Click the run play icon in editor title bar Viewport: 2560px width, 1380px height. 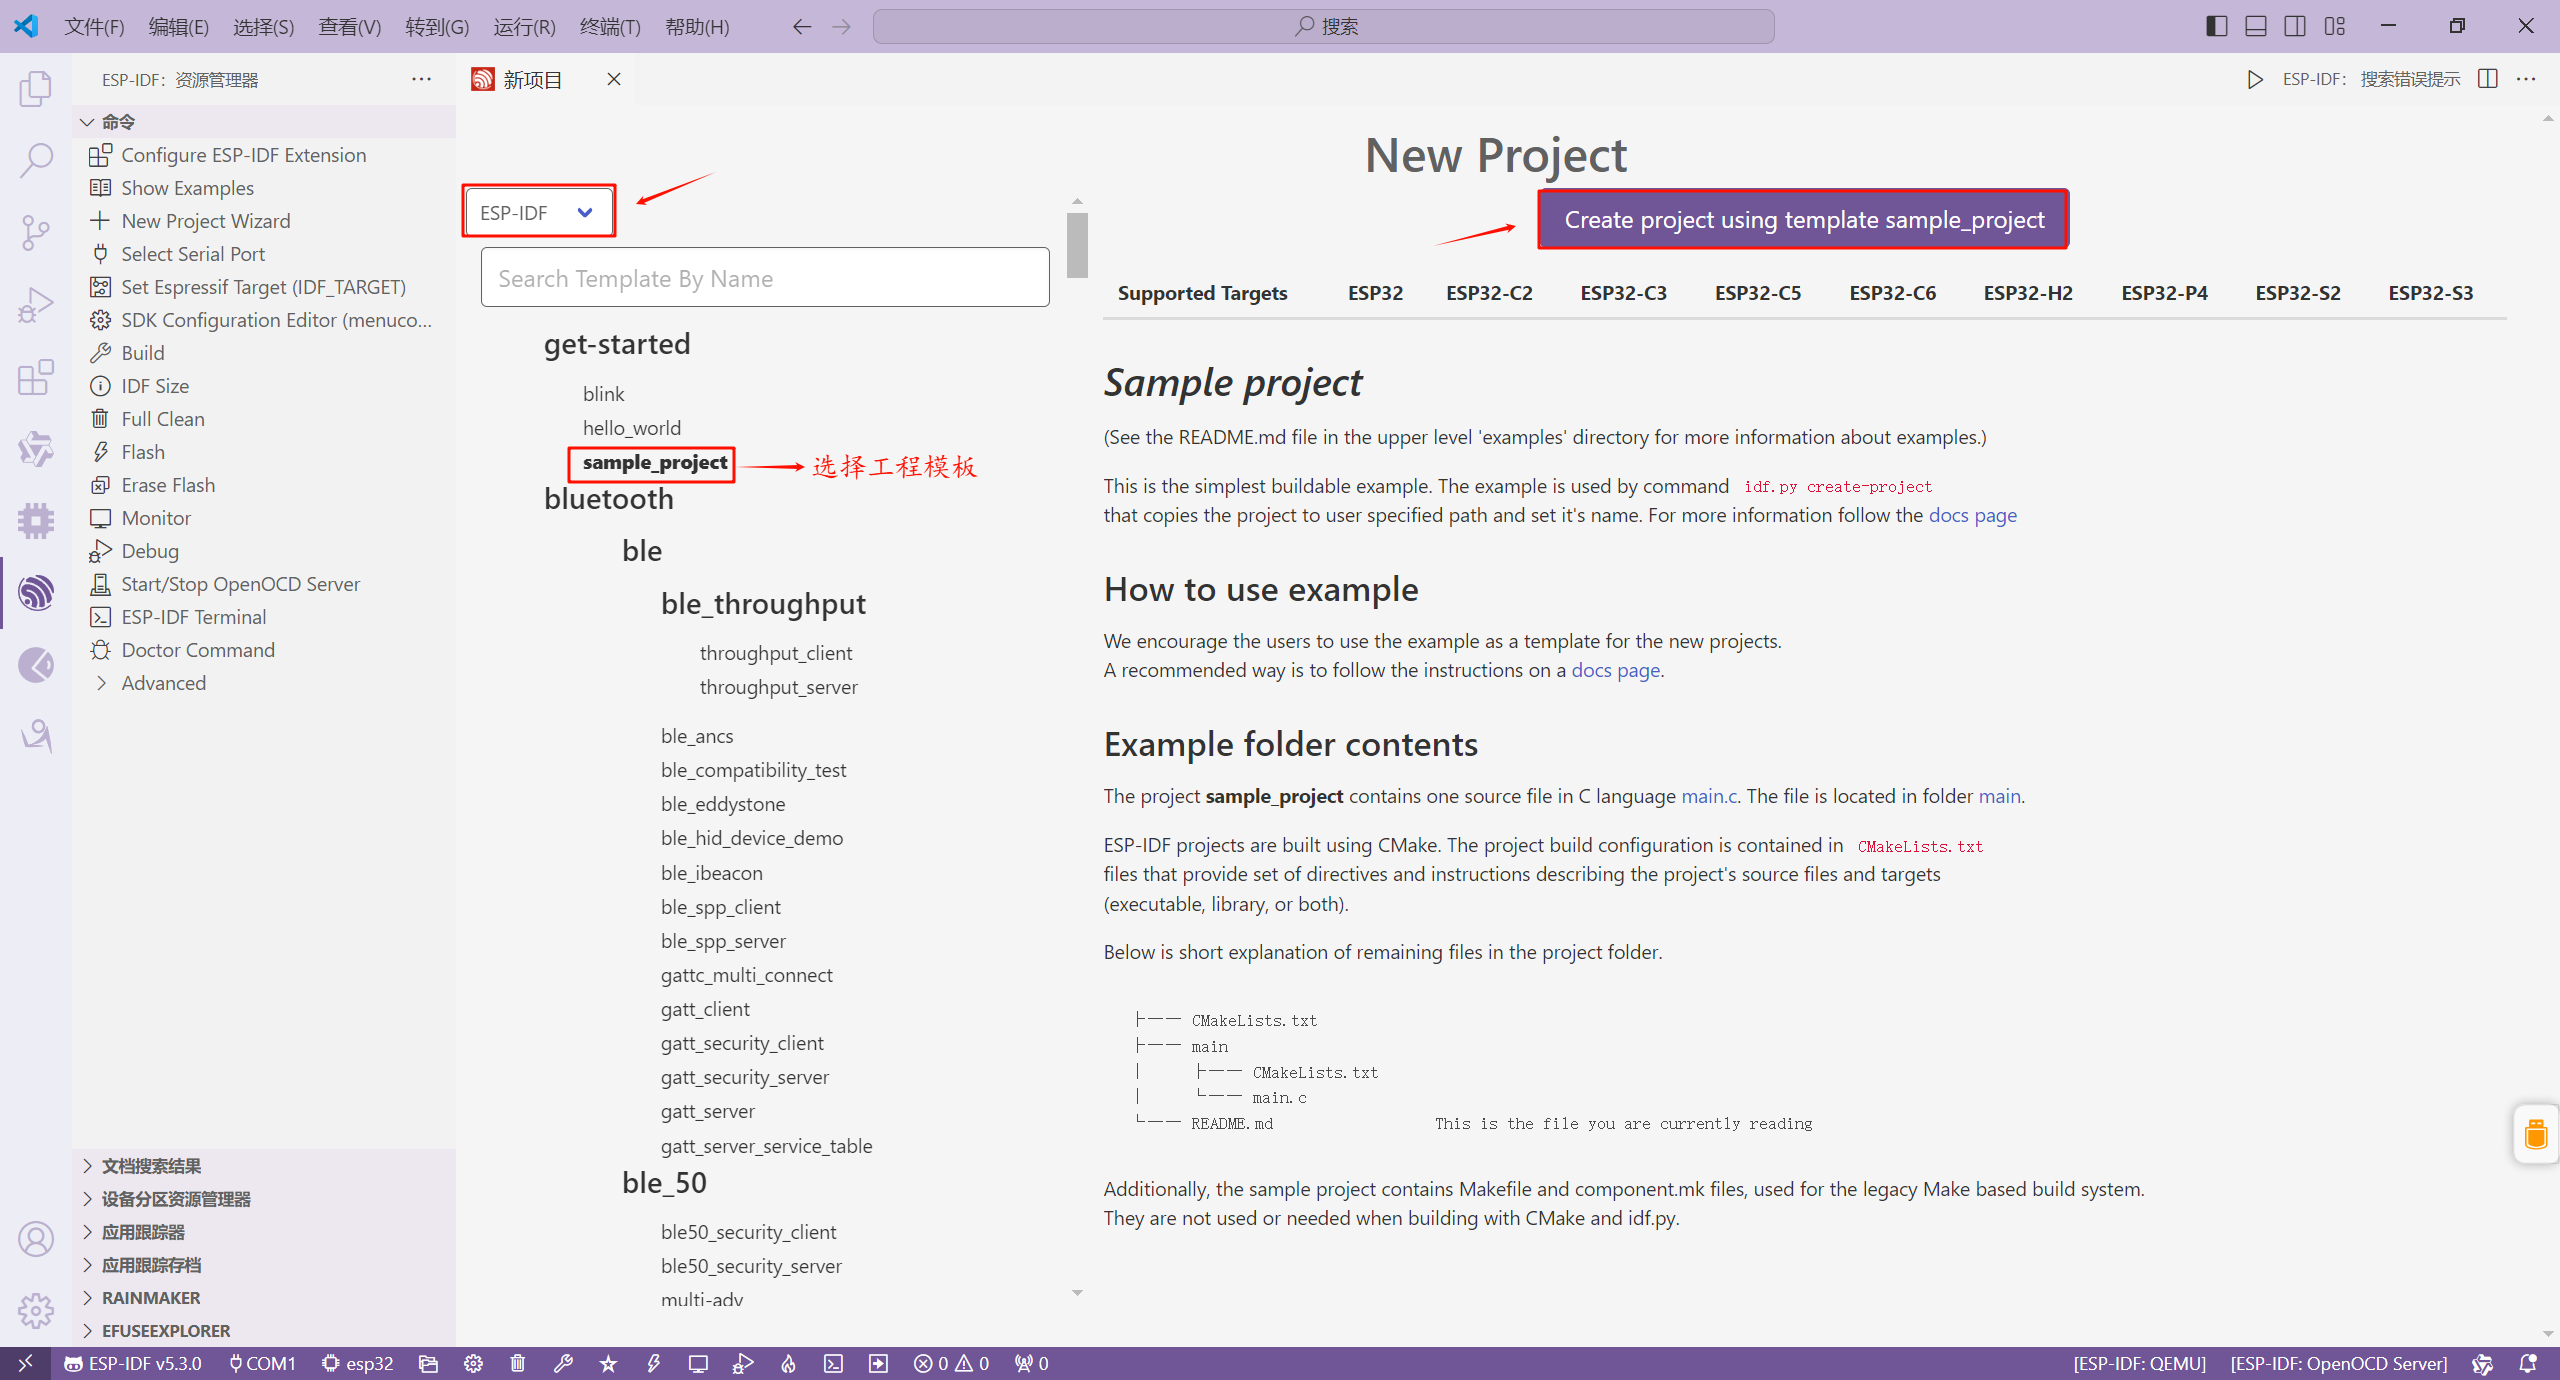(x=2254, y=79)
